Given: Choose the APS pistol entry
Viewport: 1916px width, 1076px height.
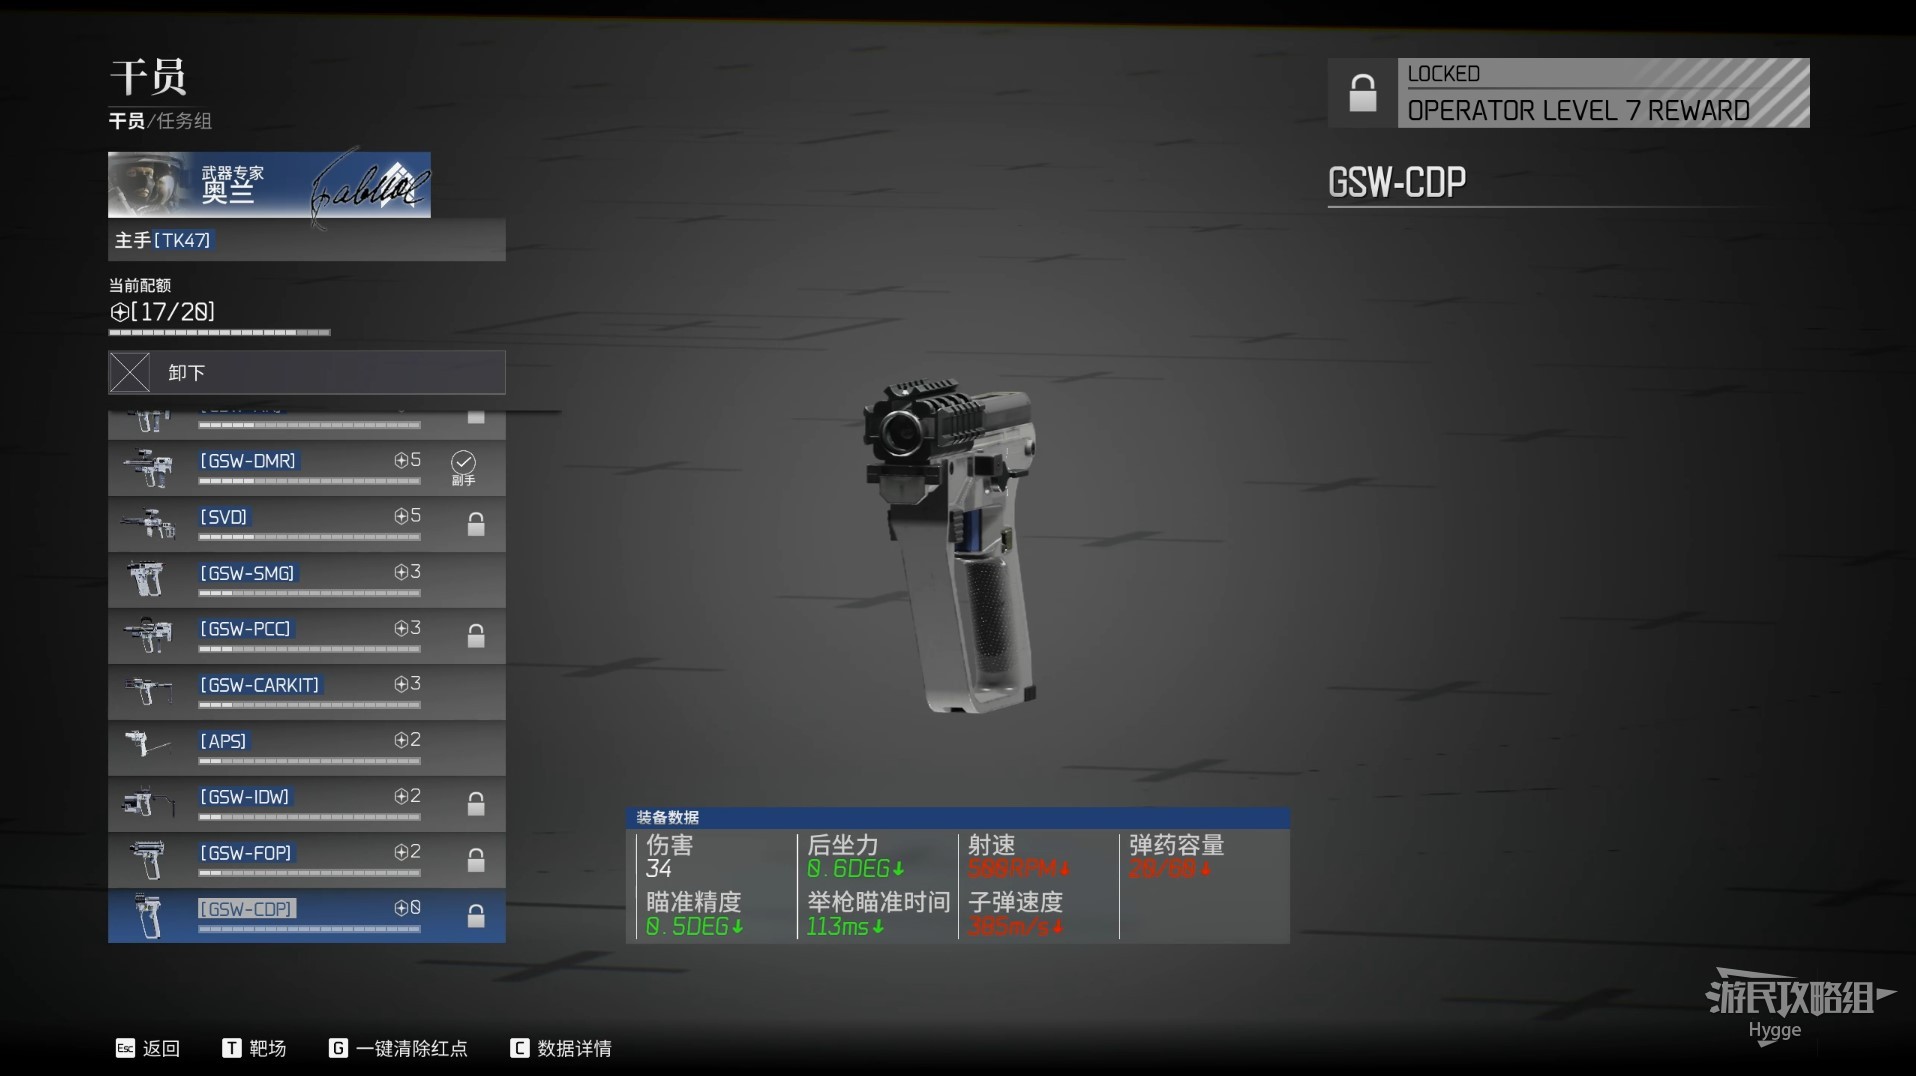Looking at the screenshot, I should [306, 748].
